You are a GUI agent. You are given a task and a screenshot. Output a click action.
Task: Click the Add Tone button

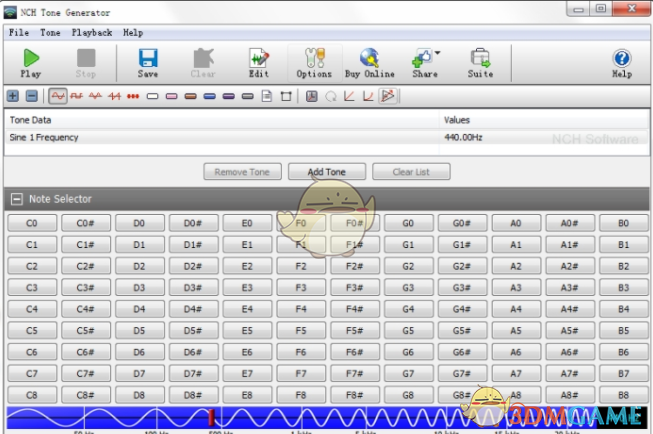coord(327,172)
